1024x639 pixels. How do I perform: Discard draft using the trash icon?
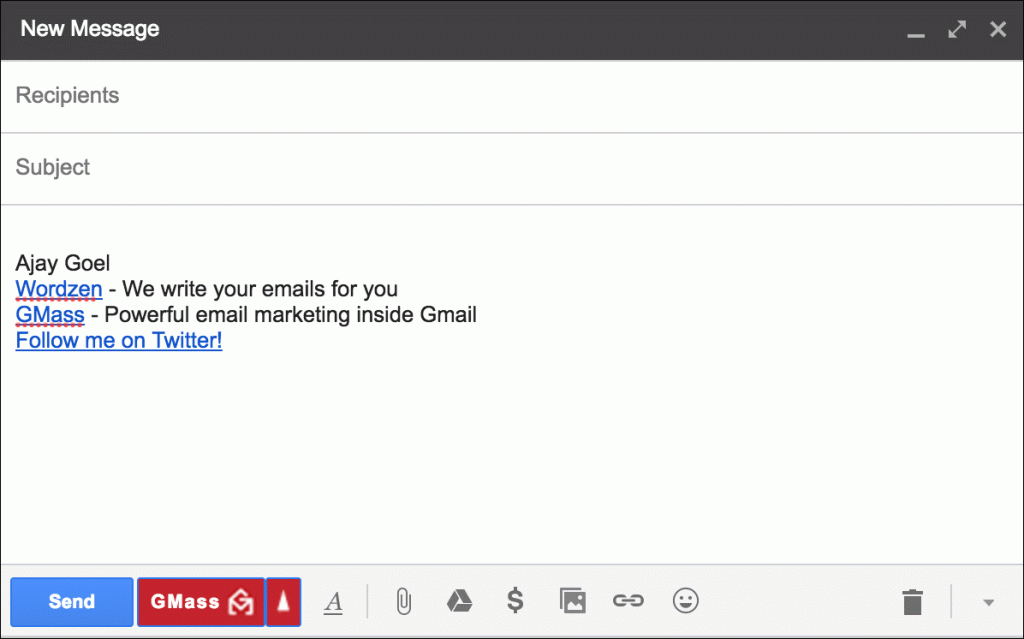tap(912, 602)
